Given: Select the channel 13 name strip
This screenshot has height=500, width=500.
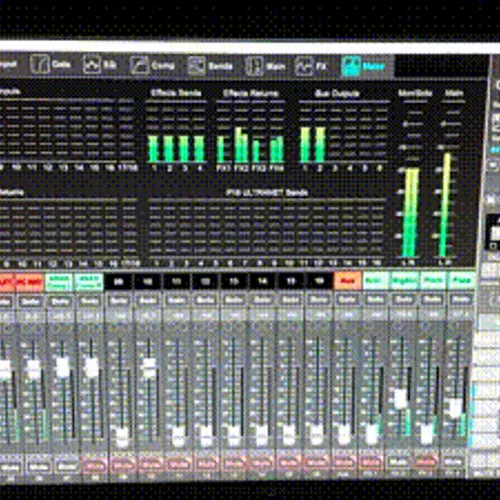Looking at the screenshot, I should click(233, 281).
